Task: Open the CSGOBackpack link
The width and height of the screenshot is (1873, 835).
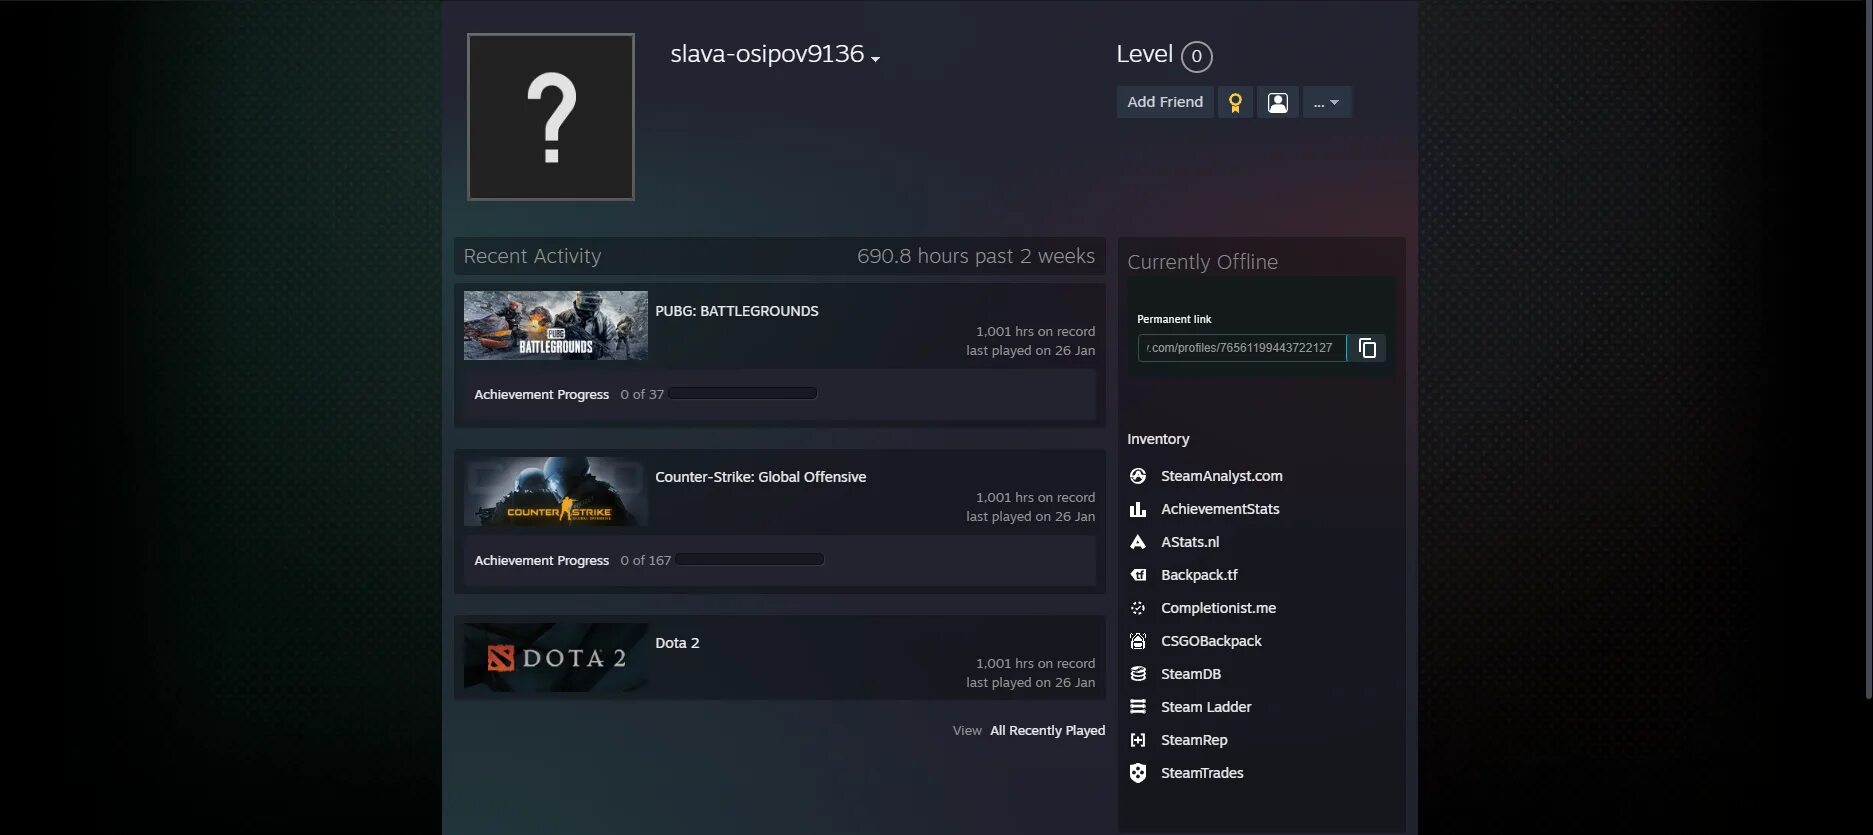Action: click(1211, 641)
